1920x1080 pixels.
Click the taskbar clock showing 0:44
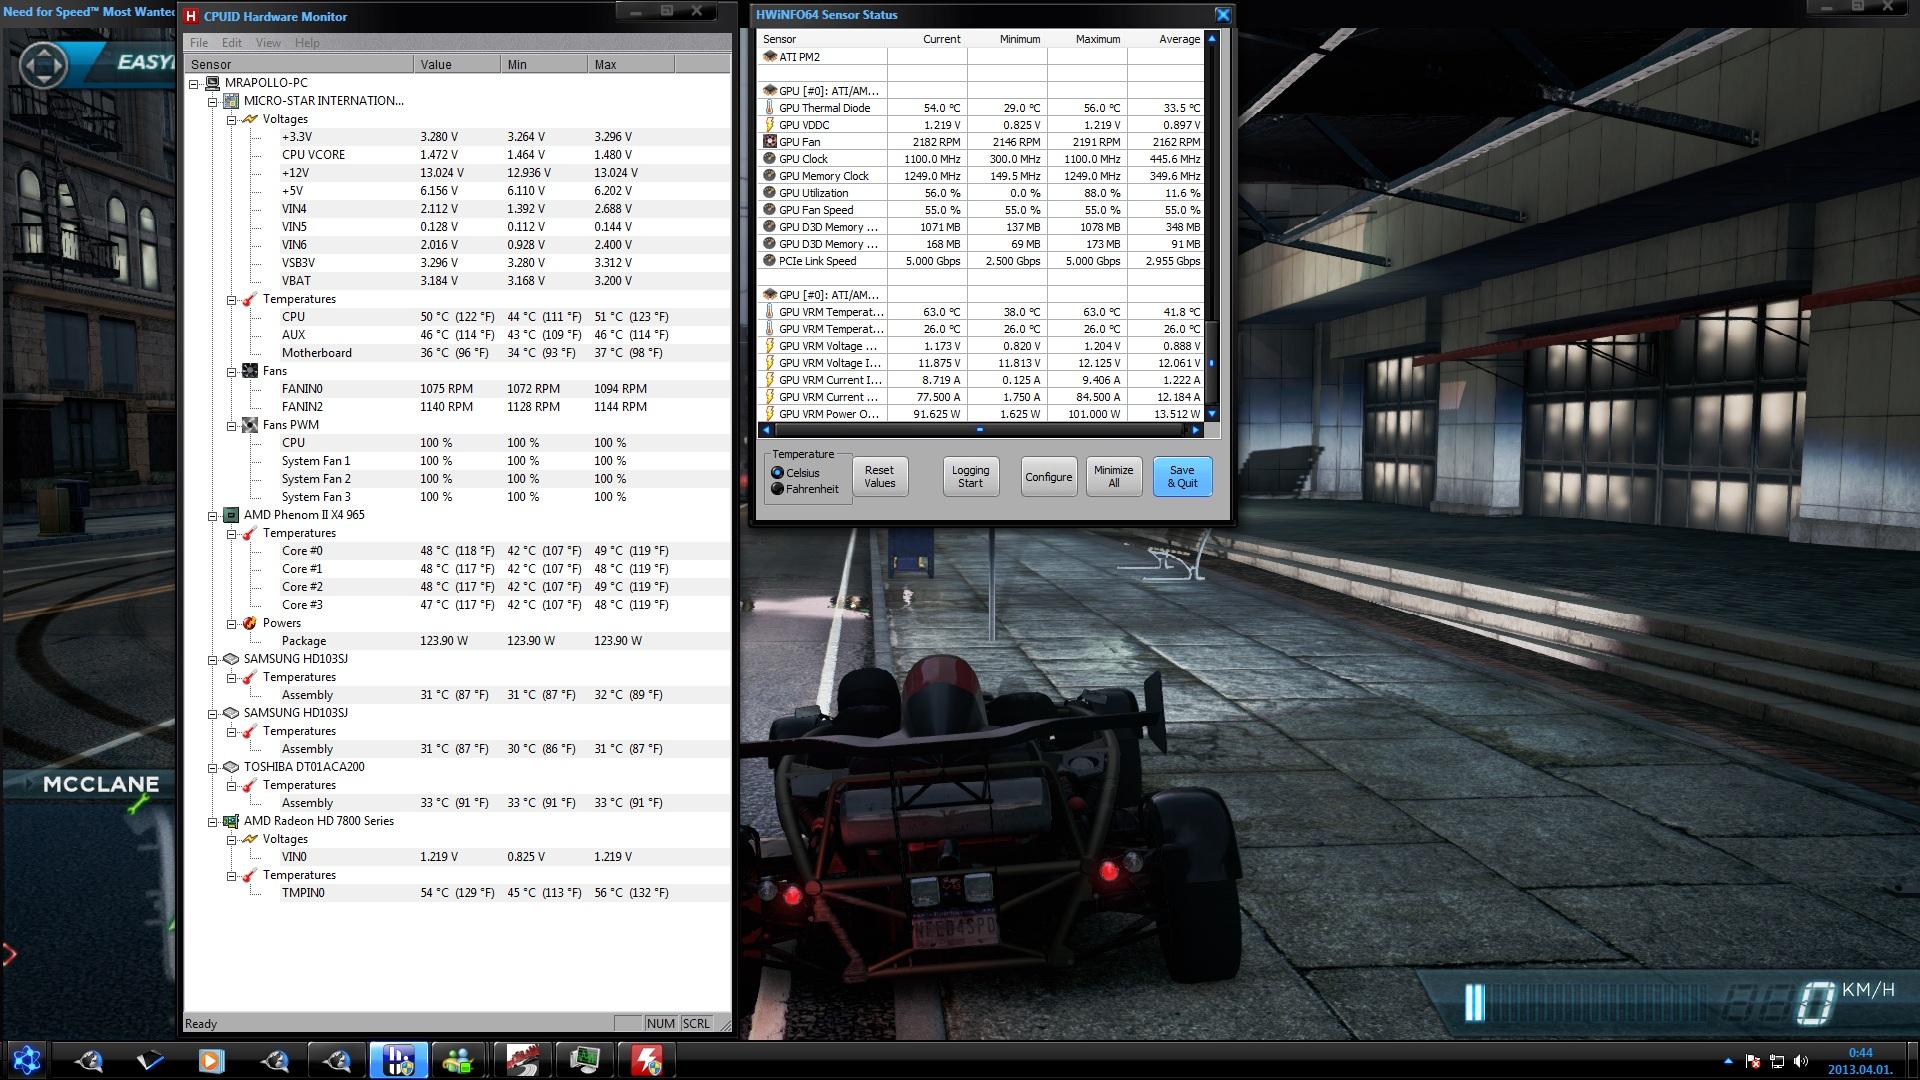tap(1860, 1052)
